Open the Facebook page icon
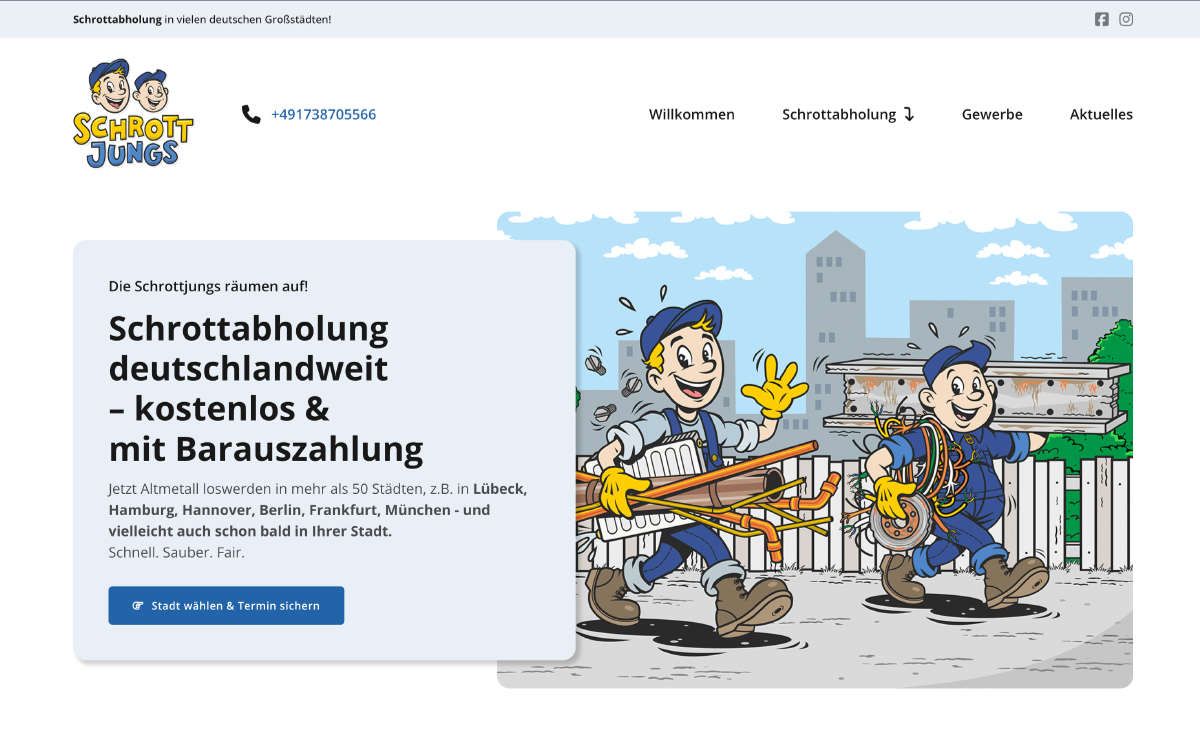This screenshot has height=750, width=1200. 1101,19
